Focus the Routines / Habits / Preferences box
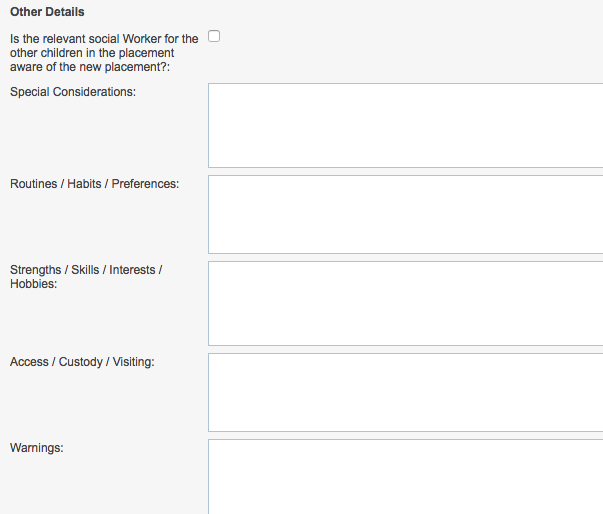The width and height of the screenshot is (603, 514). [406, 215]
